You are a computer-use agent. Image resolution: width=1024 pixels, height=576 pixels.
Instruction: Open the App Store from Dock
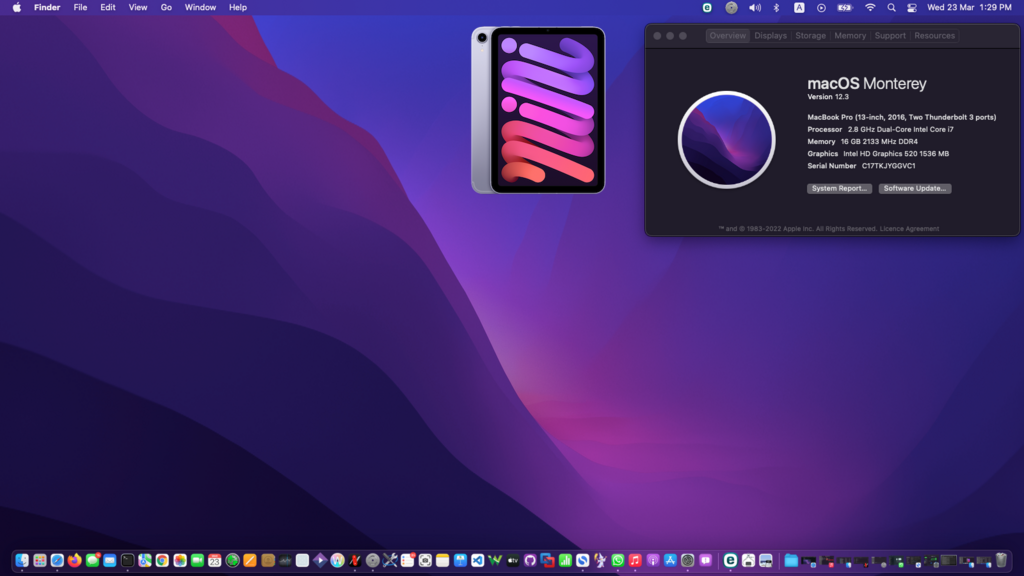tap(671, 560)
